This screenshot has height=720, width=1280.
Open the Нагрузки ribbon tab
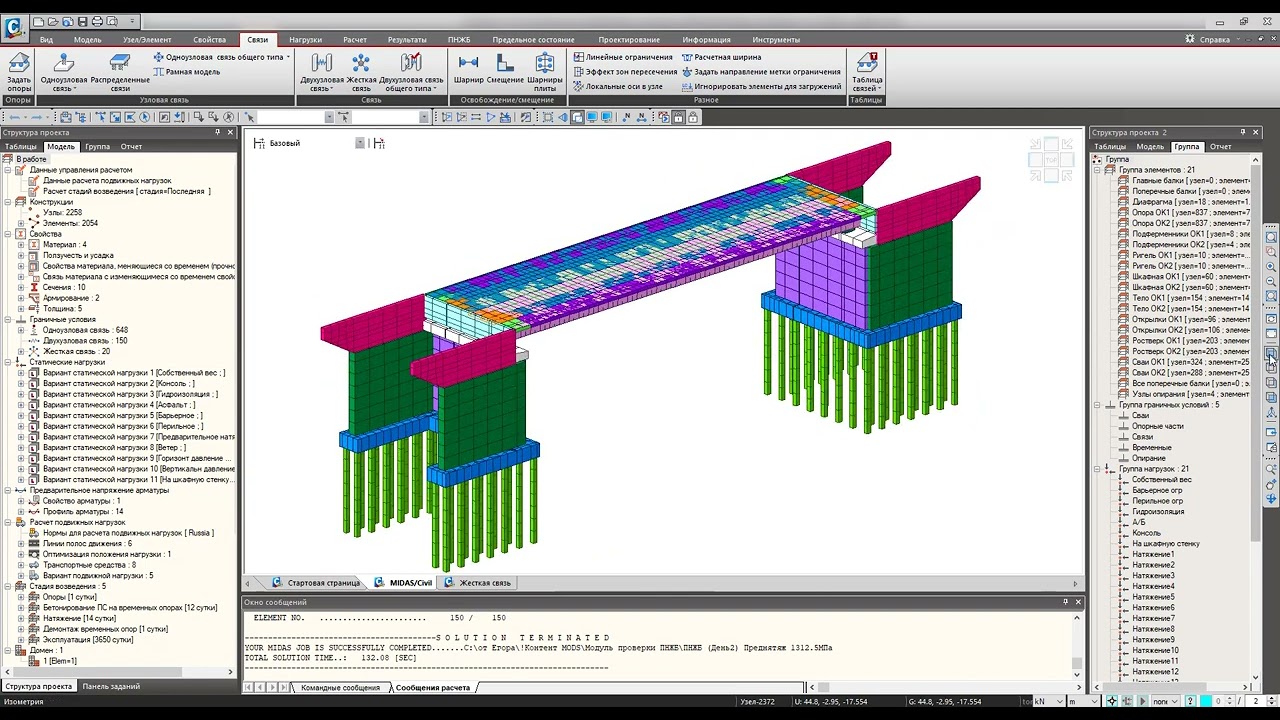305,40
